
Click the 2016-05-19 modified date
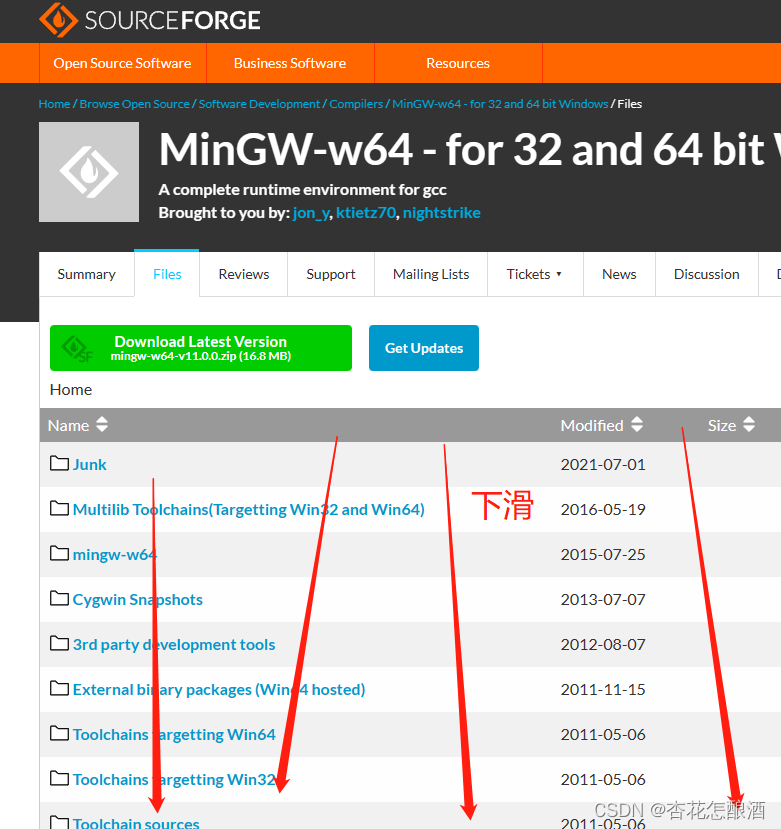[603, 509]
